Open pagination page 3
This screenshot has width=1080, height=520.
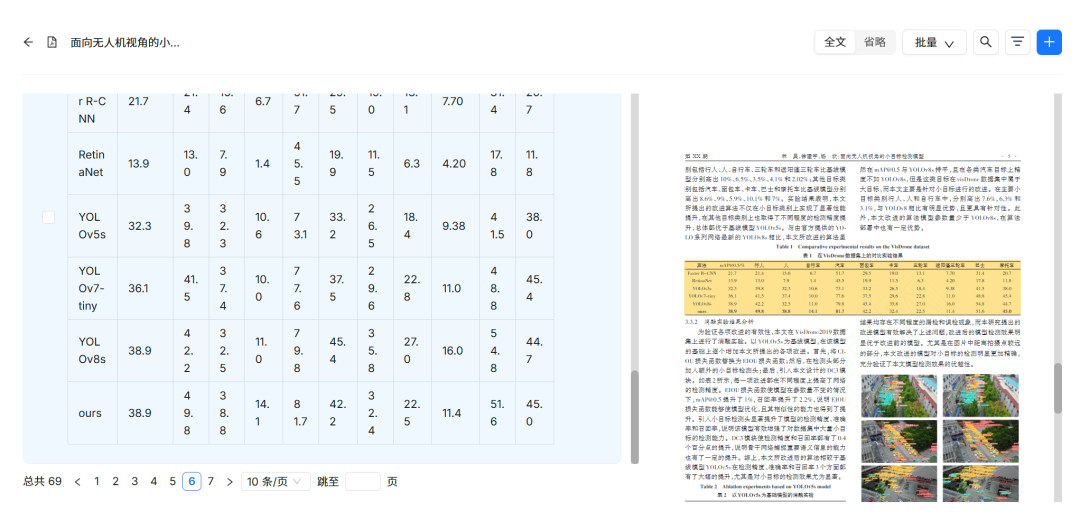click(x=135, y=481)
